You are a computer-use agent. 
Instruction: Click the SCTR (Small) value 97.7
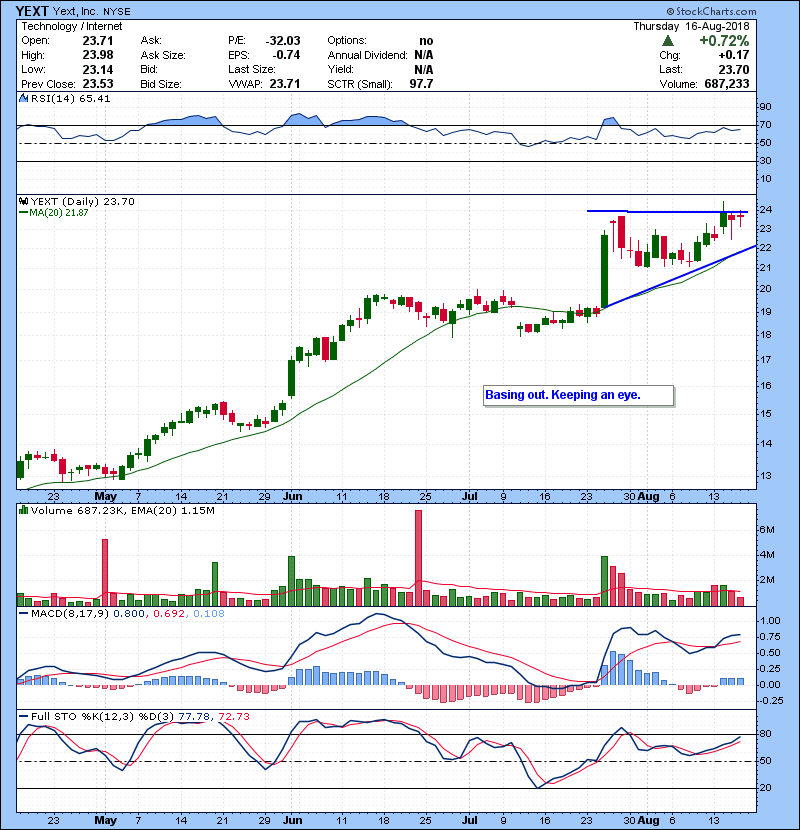point(421,84)
